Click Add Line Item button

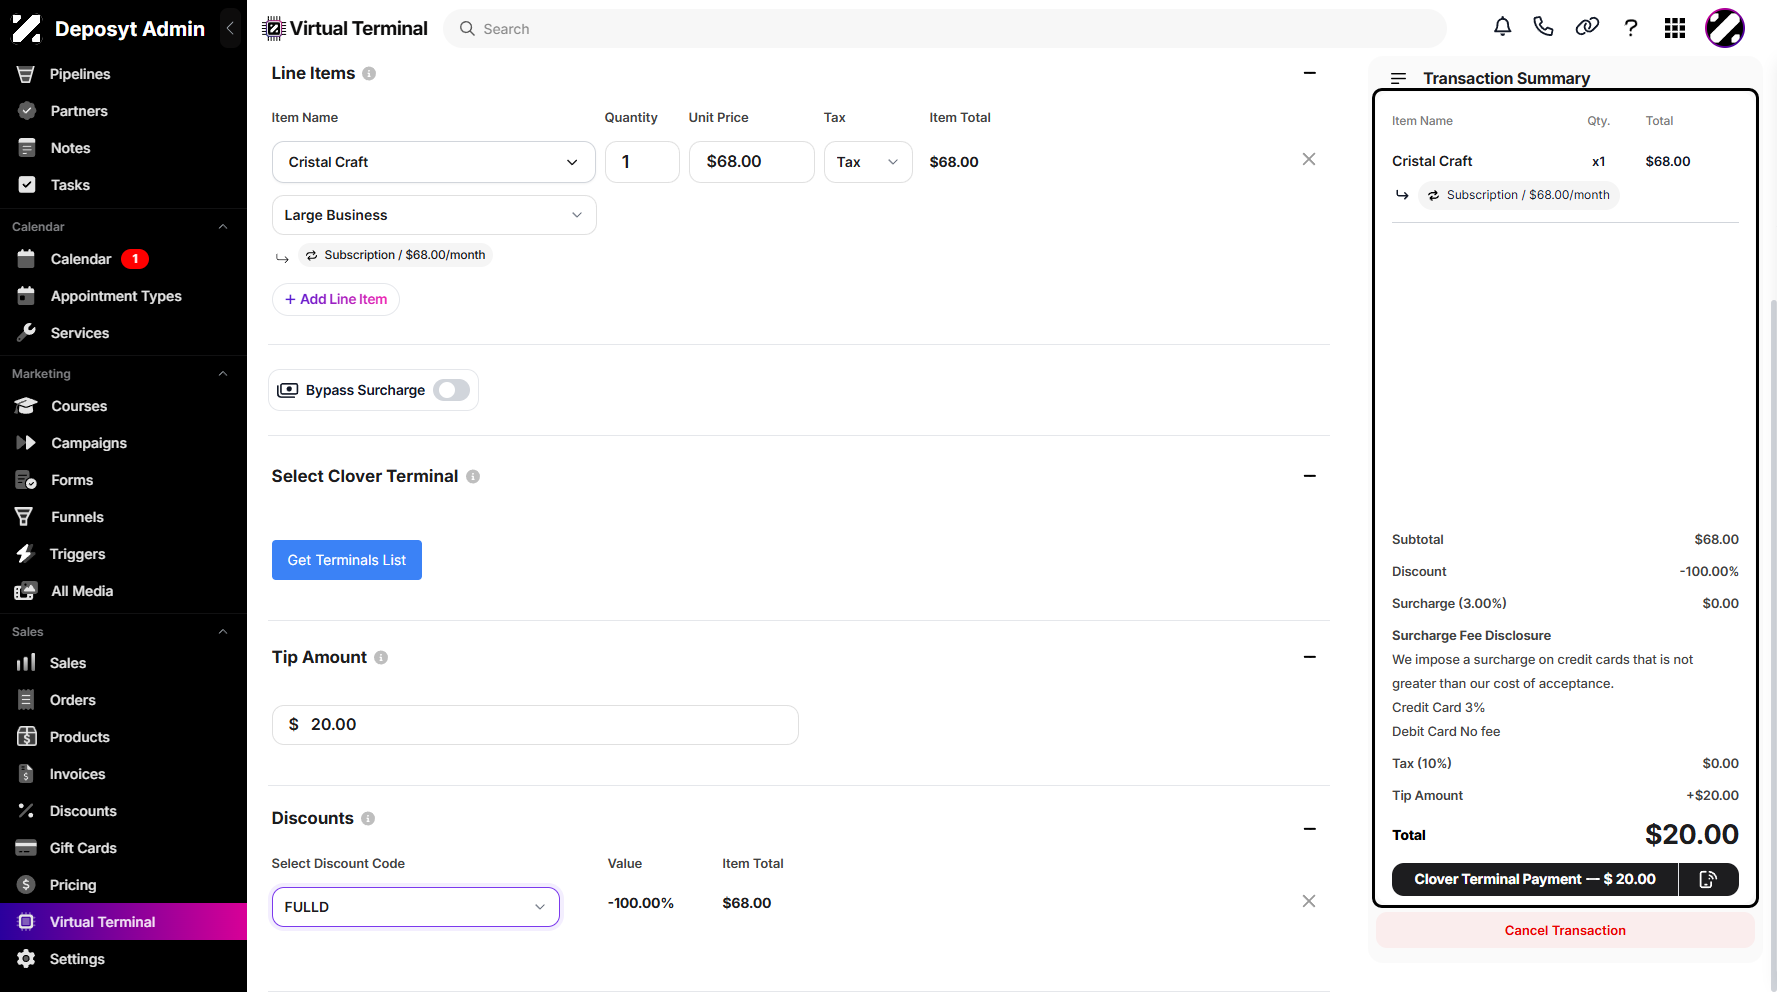pos(336,299)
